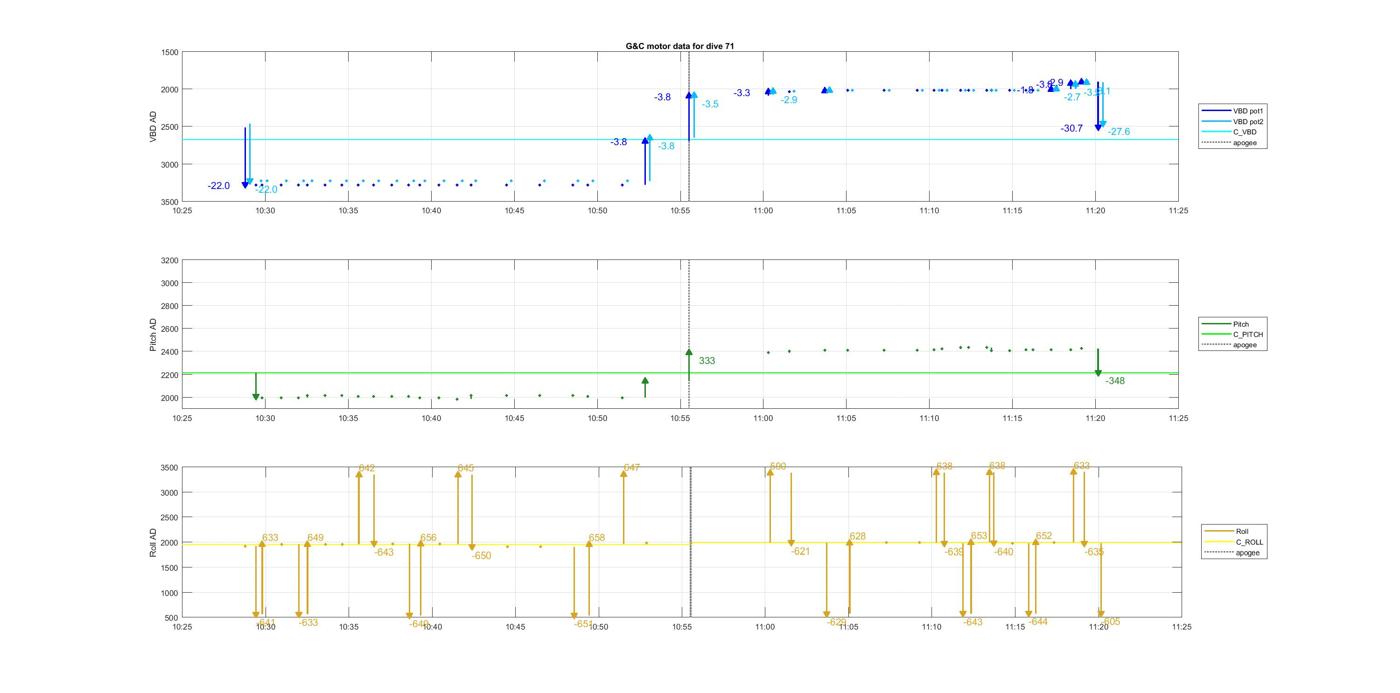
Task: Click the '11:00' x-tick under the Pitch plot
Action: pyautogui.click(x=763, y=419)
